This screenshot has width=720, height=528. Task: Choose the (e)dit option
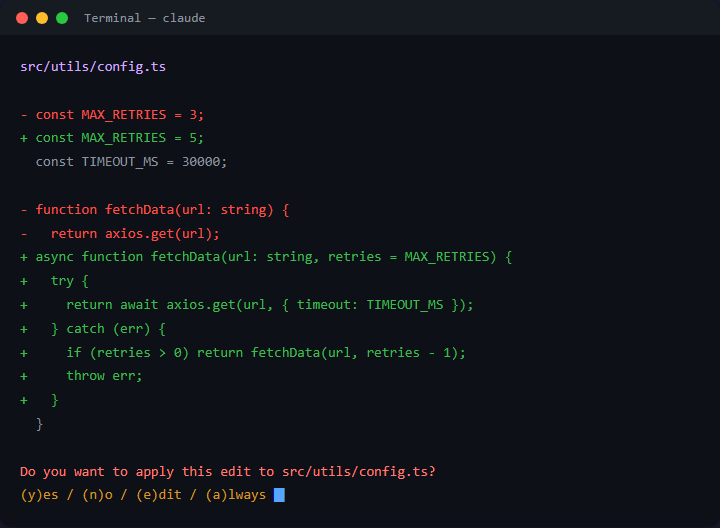click(x=159, y=495)
